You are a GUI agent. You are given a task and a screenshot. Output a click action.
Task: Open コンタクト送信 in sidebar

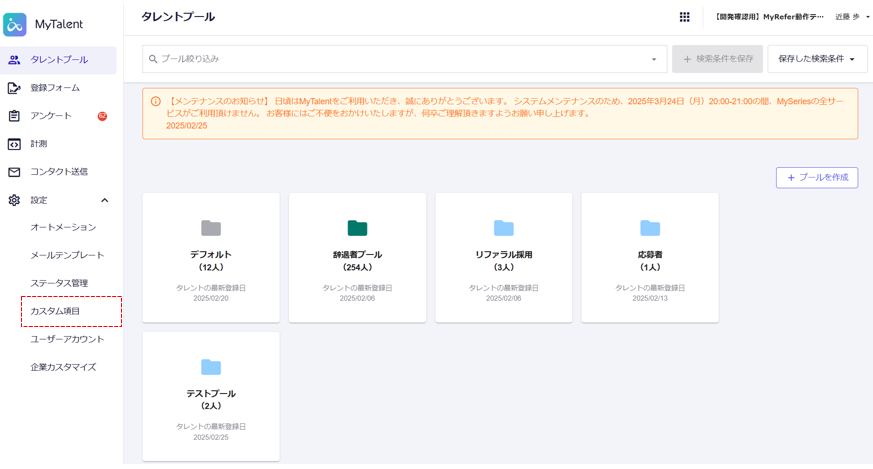(59, 172)
